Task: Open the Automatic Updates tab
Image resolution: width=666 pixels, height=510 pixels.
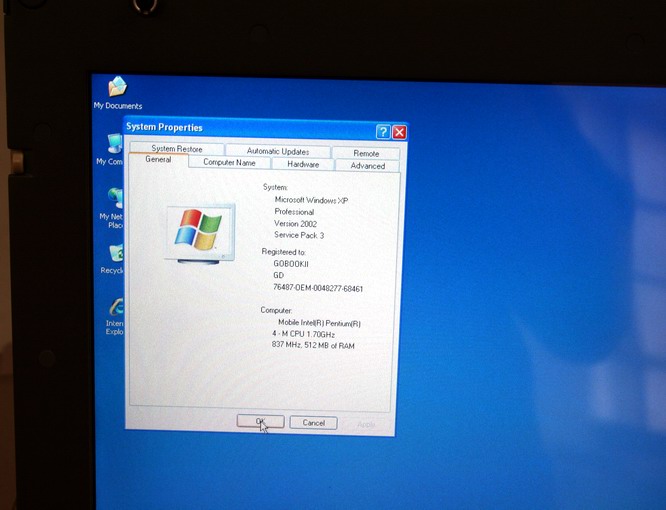Action: (x=277, y=151)
